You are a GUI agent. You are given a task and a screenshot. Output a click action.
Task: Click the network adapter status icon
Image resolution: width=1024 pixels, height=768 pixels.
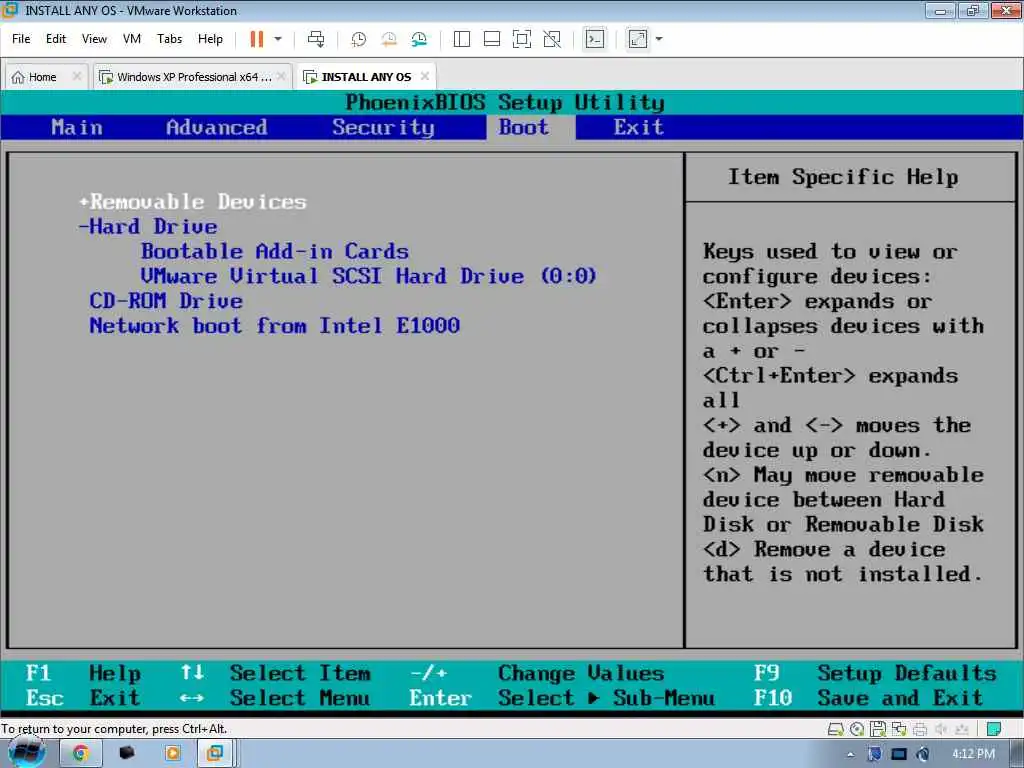click(x=899, y=729)
